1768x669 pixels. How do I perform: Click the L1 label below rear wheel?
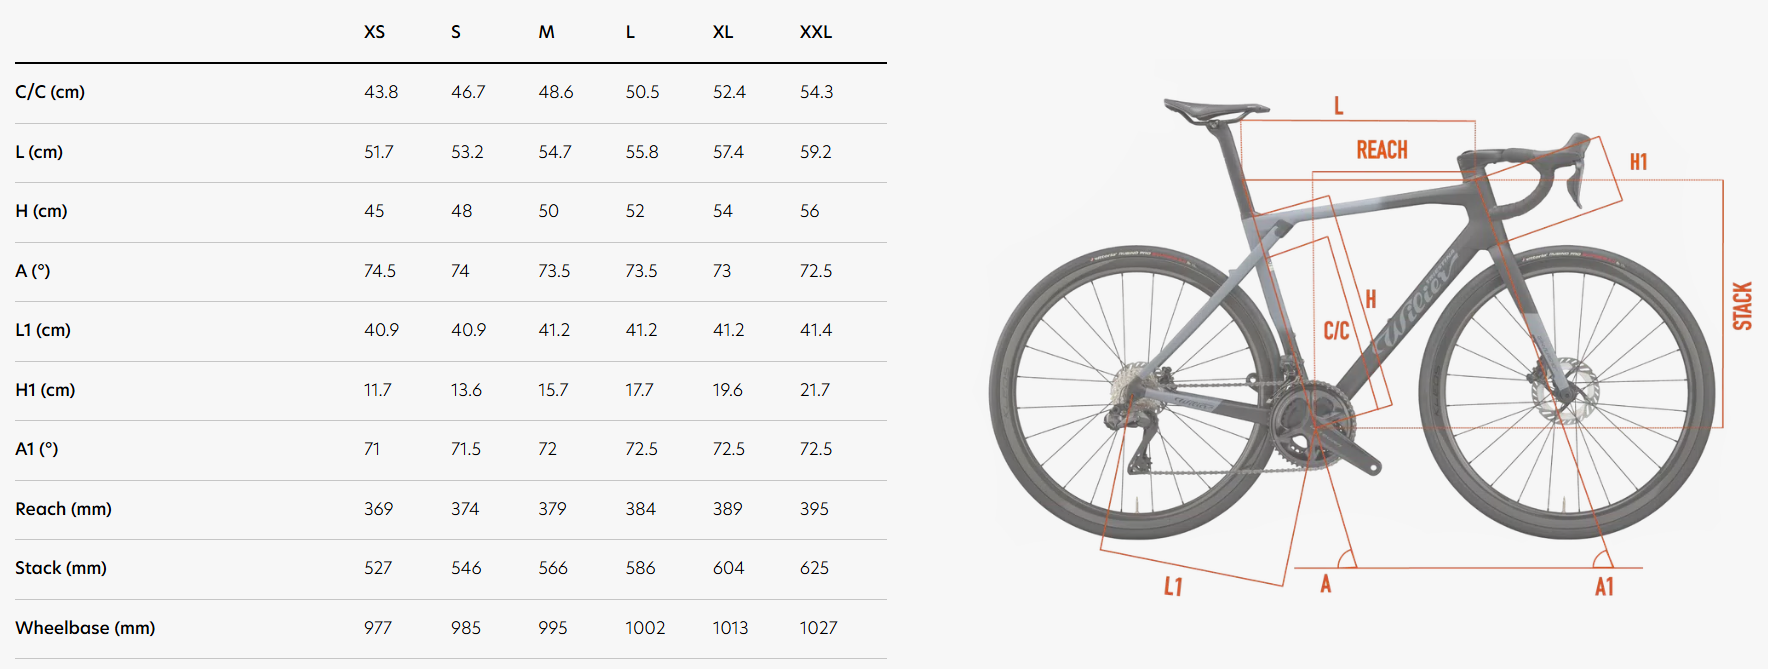click(x=1173, y=587)
